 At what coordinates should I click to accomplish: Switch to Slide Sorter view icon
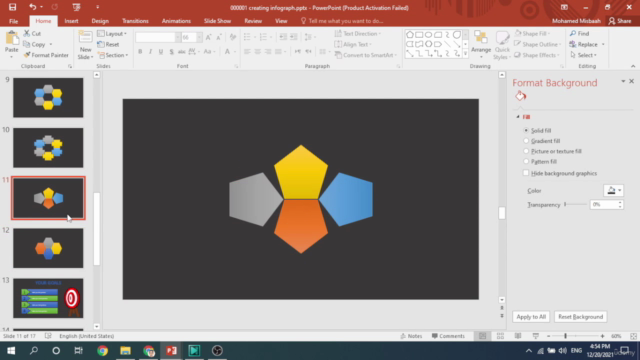(x=500, y=336)
